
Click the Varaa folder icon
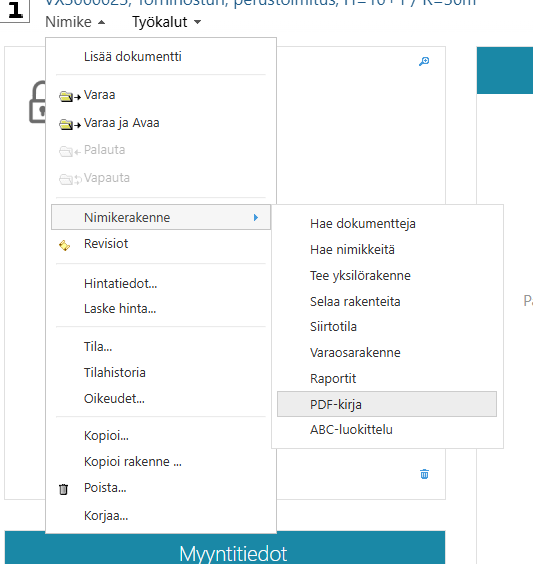(x=70, y=96)
